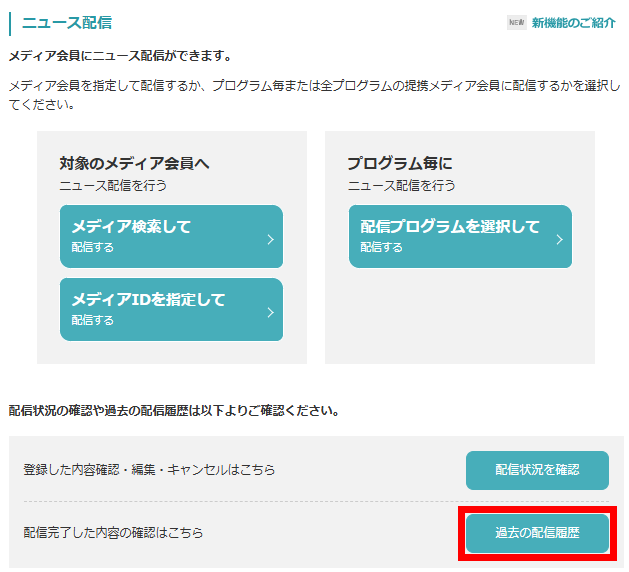
Task: Click the 配信完了した内容の確認はこちら row text
Action: (x=113, y=533)
